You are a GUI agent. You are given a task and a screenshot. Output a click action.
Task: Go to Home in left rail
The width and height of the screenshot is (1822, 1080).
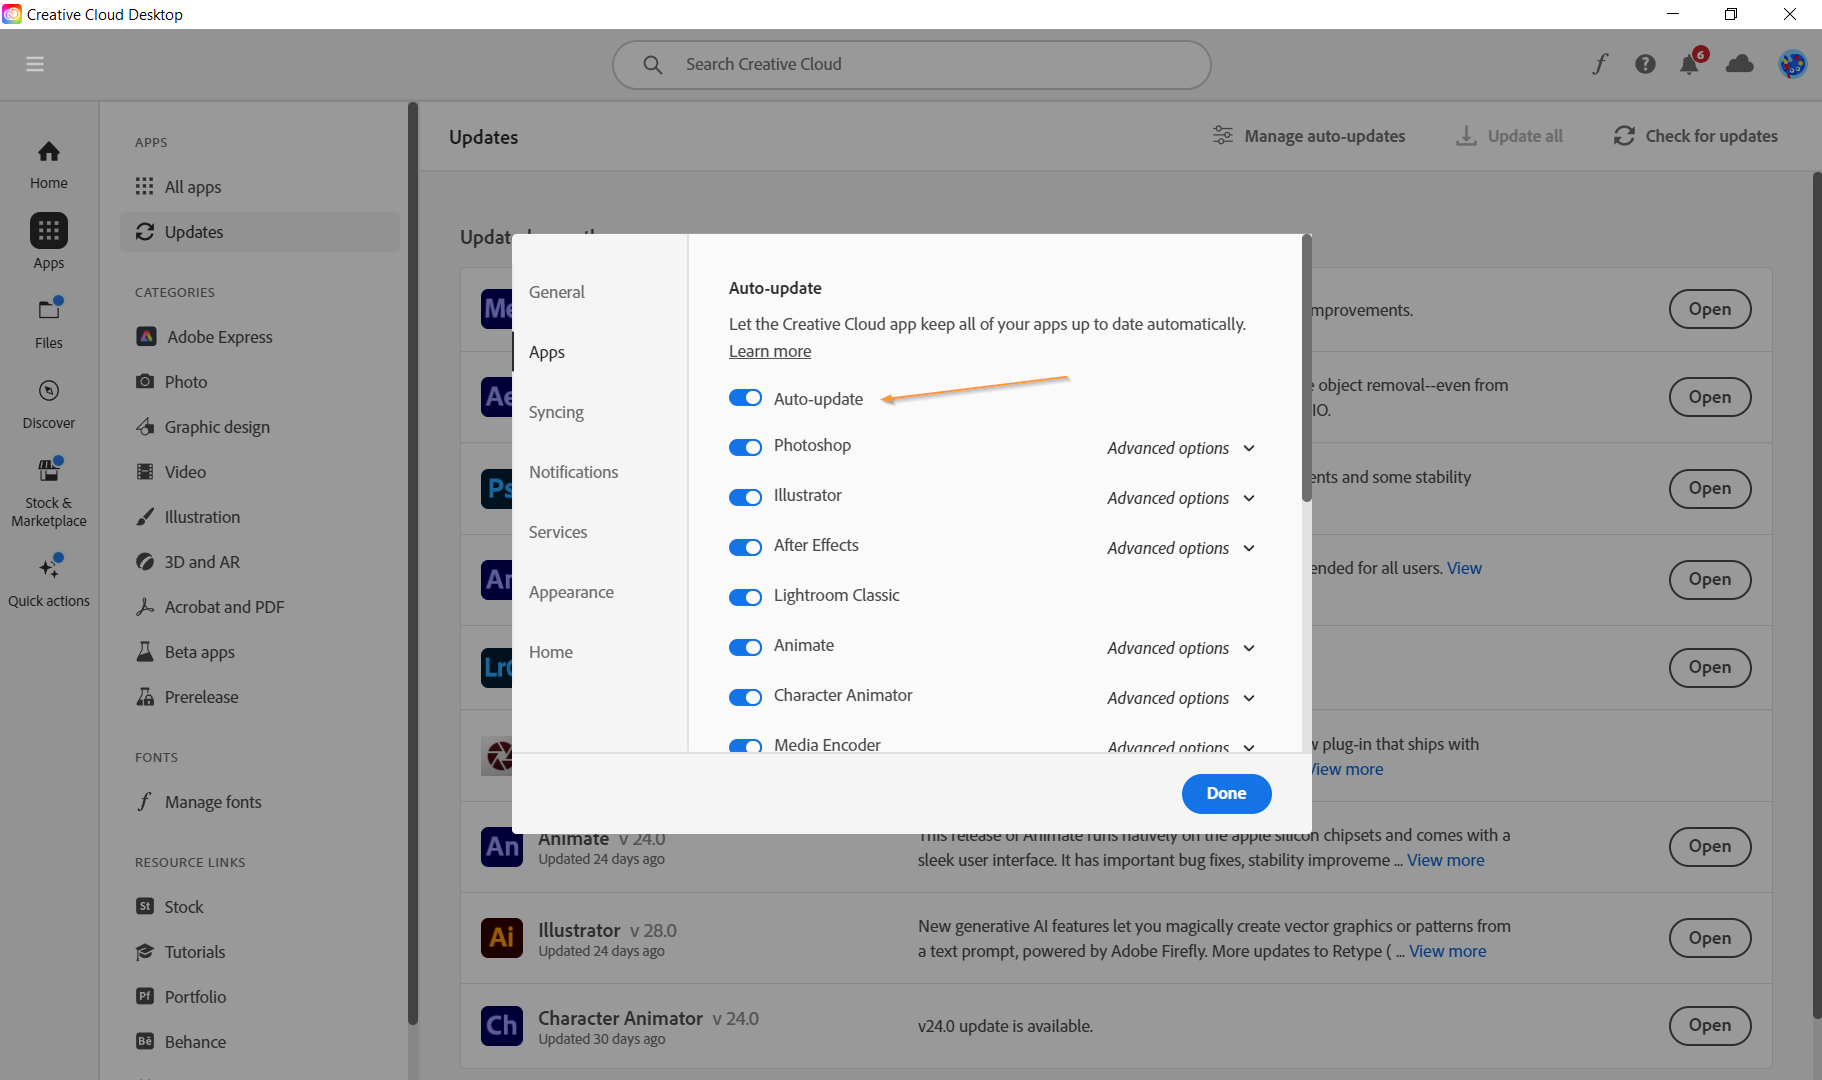[x=49, y=165]
